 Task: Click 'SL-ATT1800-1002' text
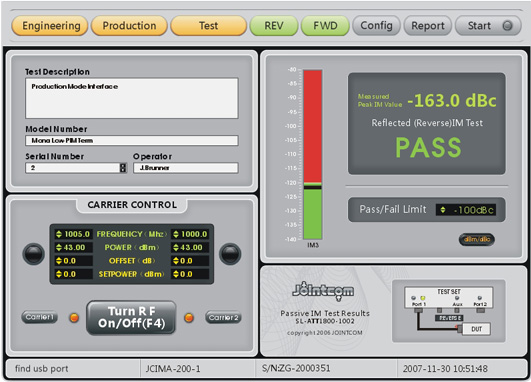tap(325, 321)
